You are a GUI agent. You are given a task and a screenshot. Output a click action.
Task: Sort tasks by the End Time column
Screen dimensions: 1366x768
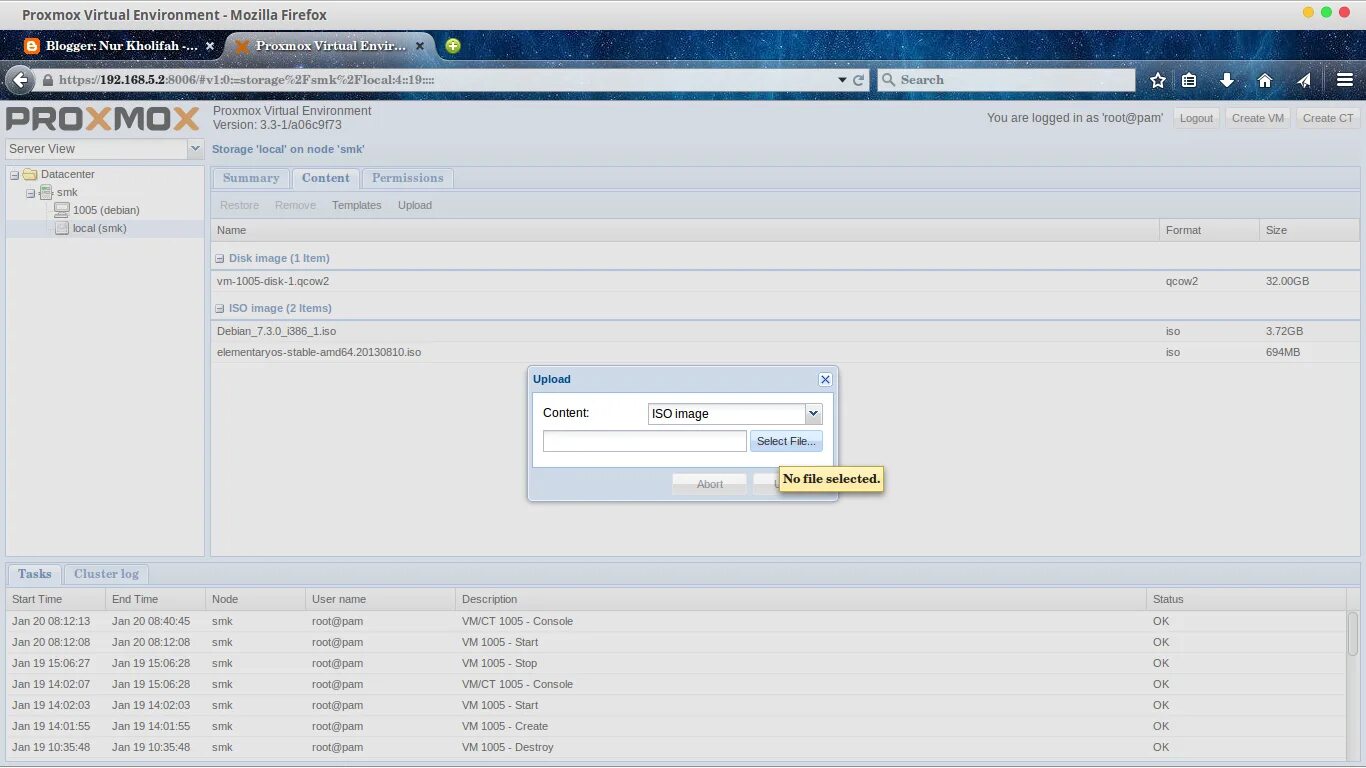click(156, 599)
